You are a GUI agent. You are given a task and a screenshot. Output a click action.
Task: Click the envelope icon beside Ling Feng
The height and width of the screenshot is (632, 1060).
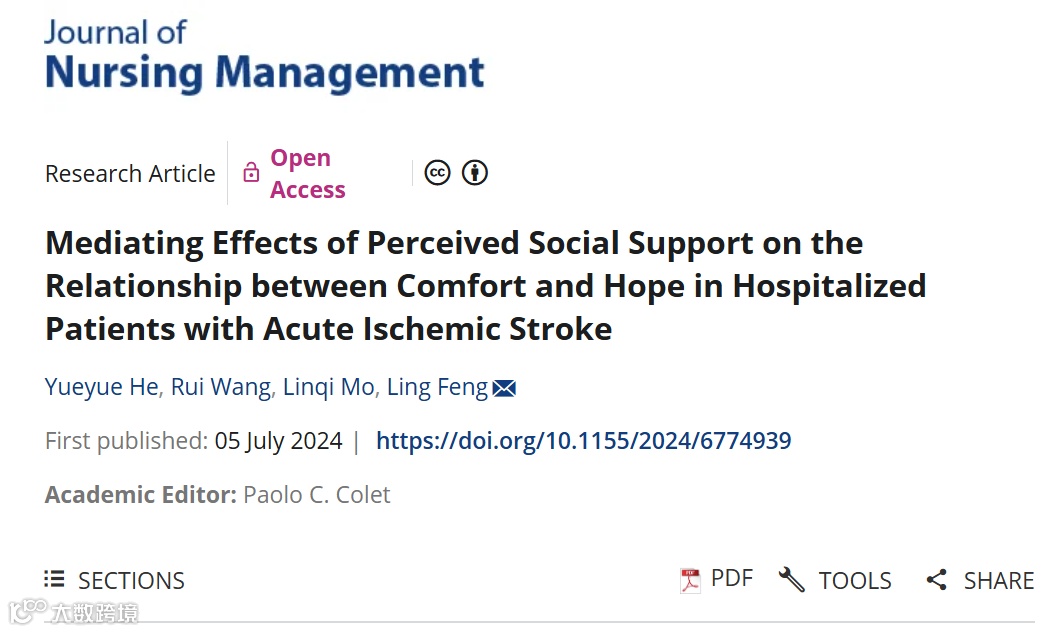(504, 388)
